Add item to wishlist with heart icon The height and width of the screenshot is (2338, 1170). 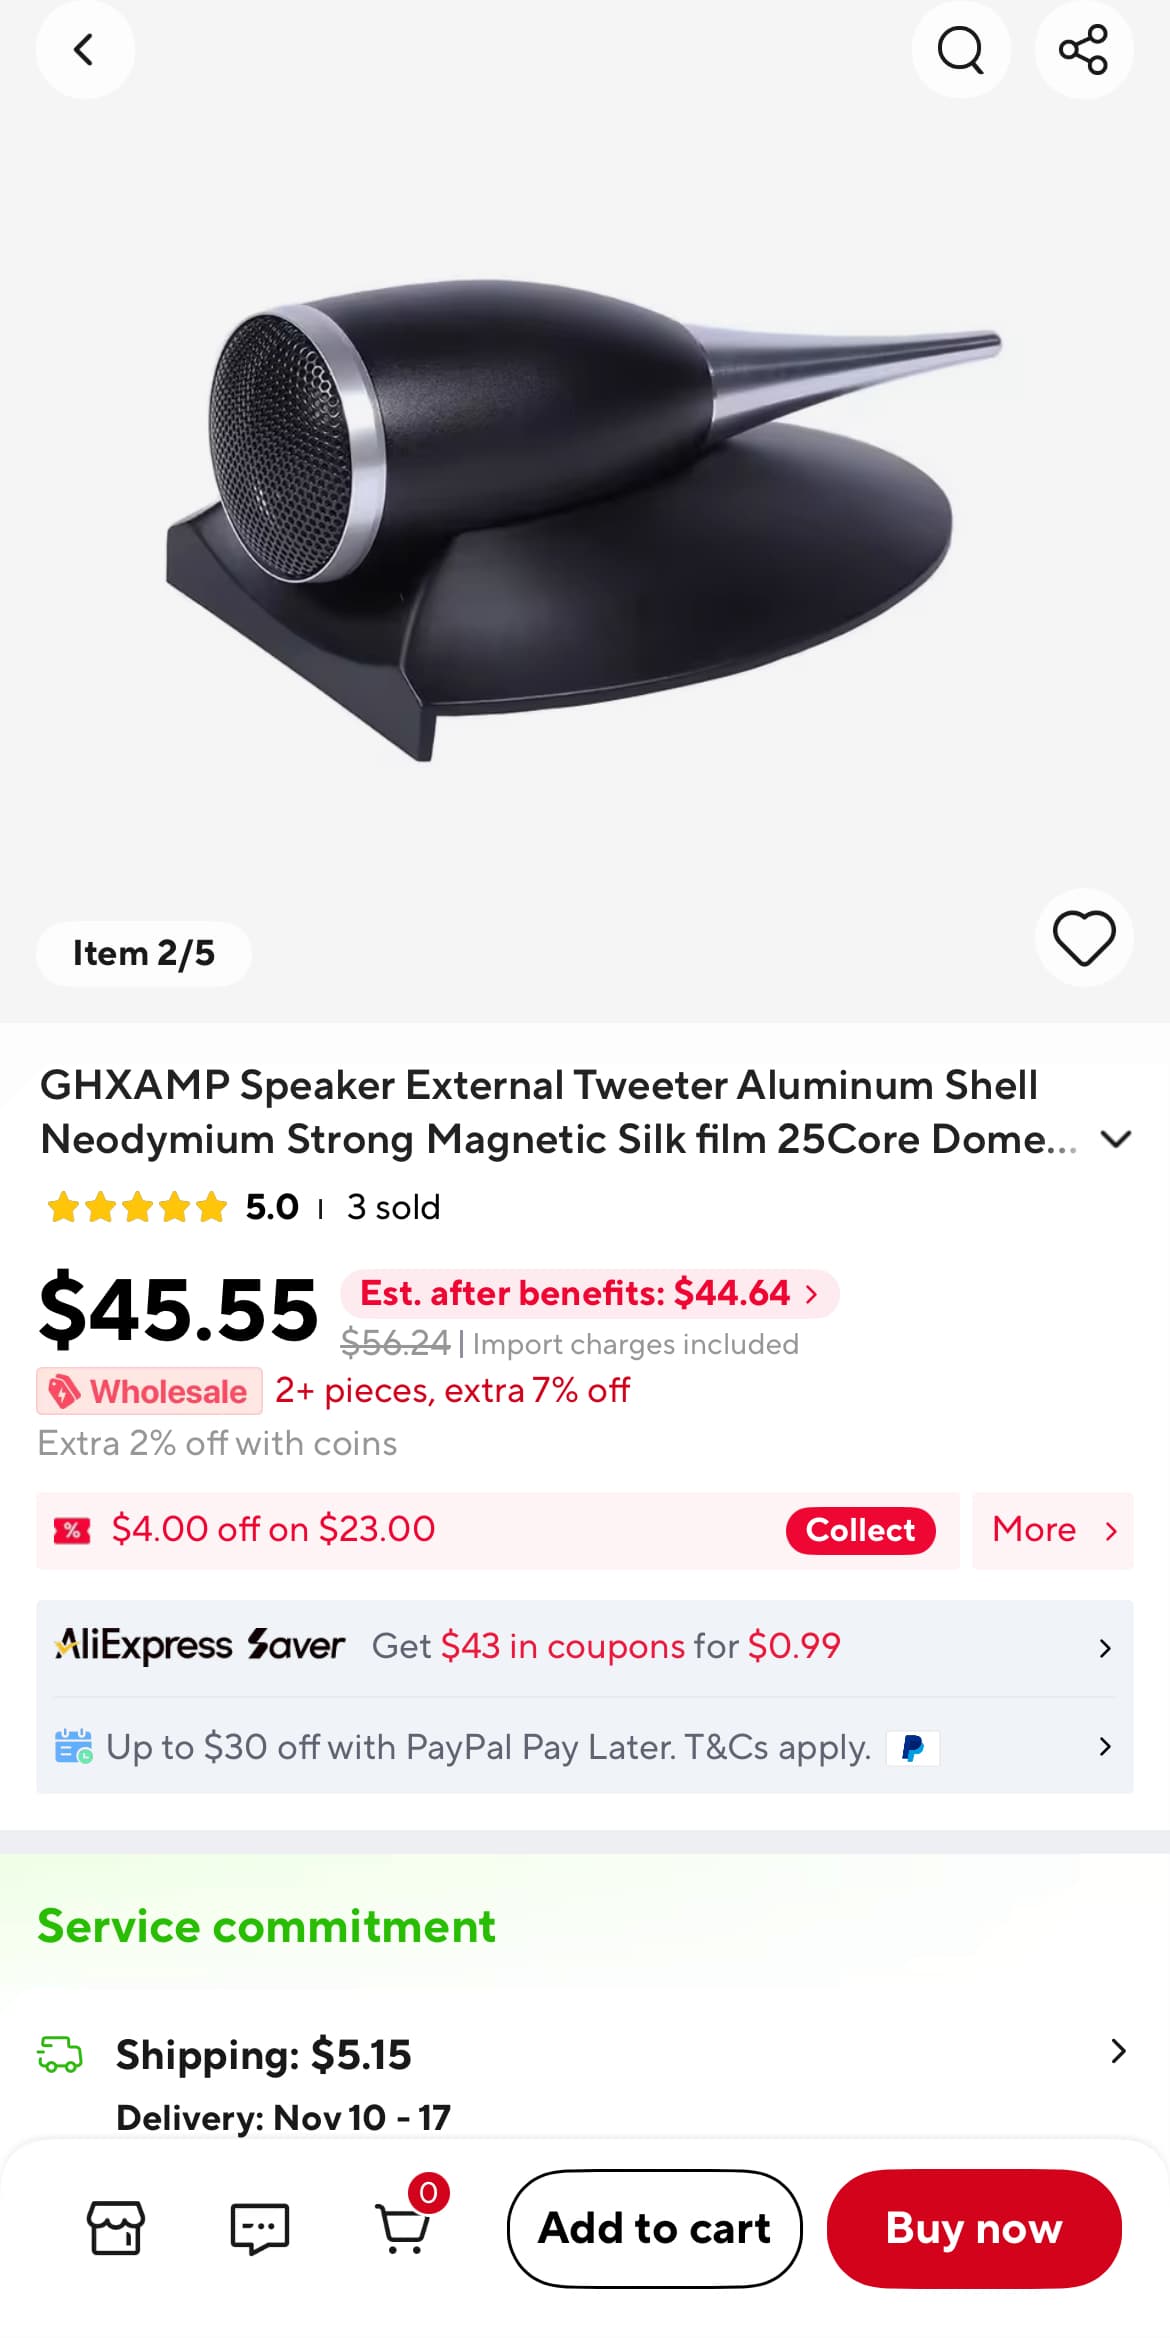point(1083,938)
